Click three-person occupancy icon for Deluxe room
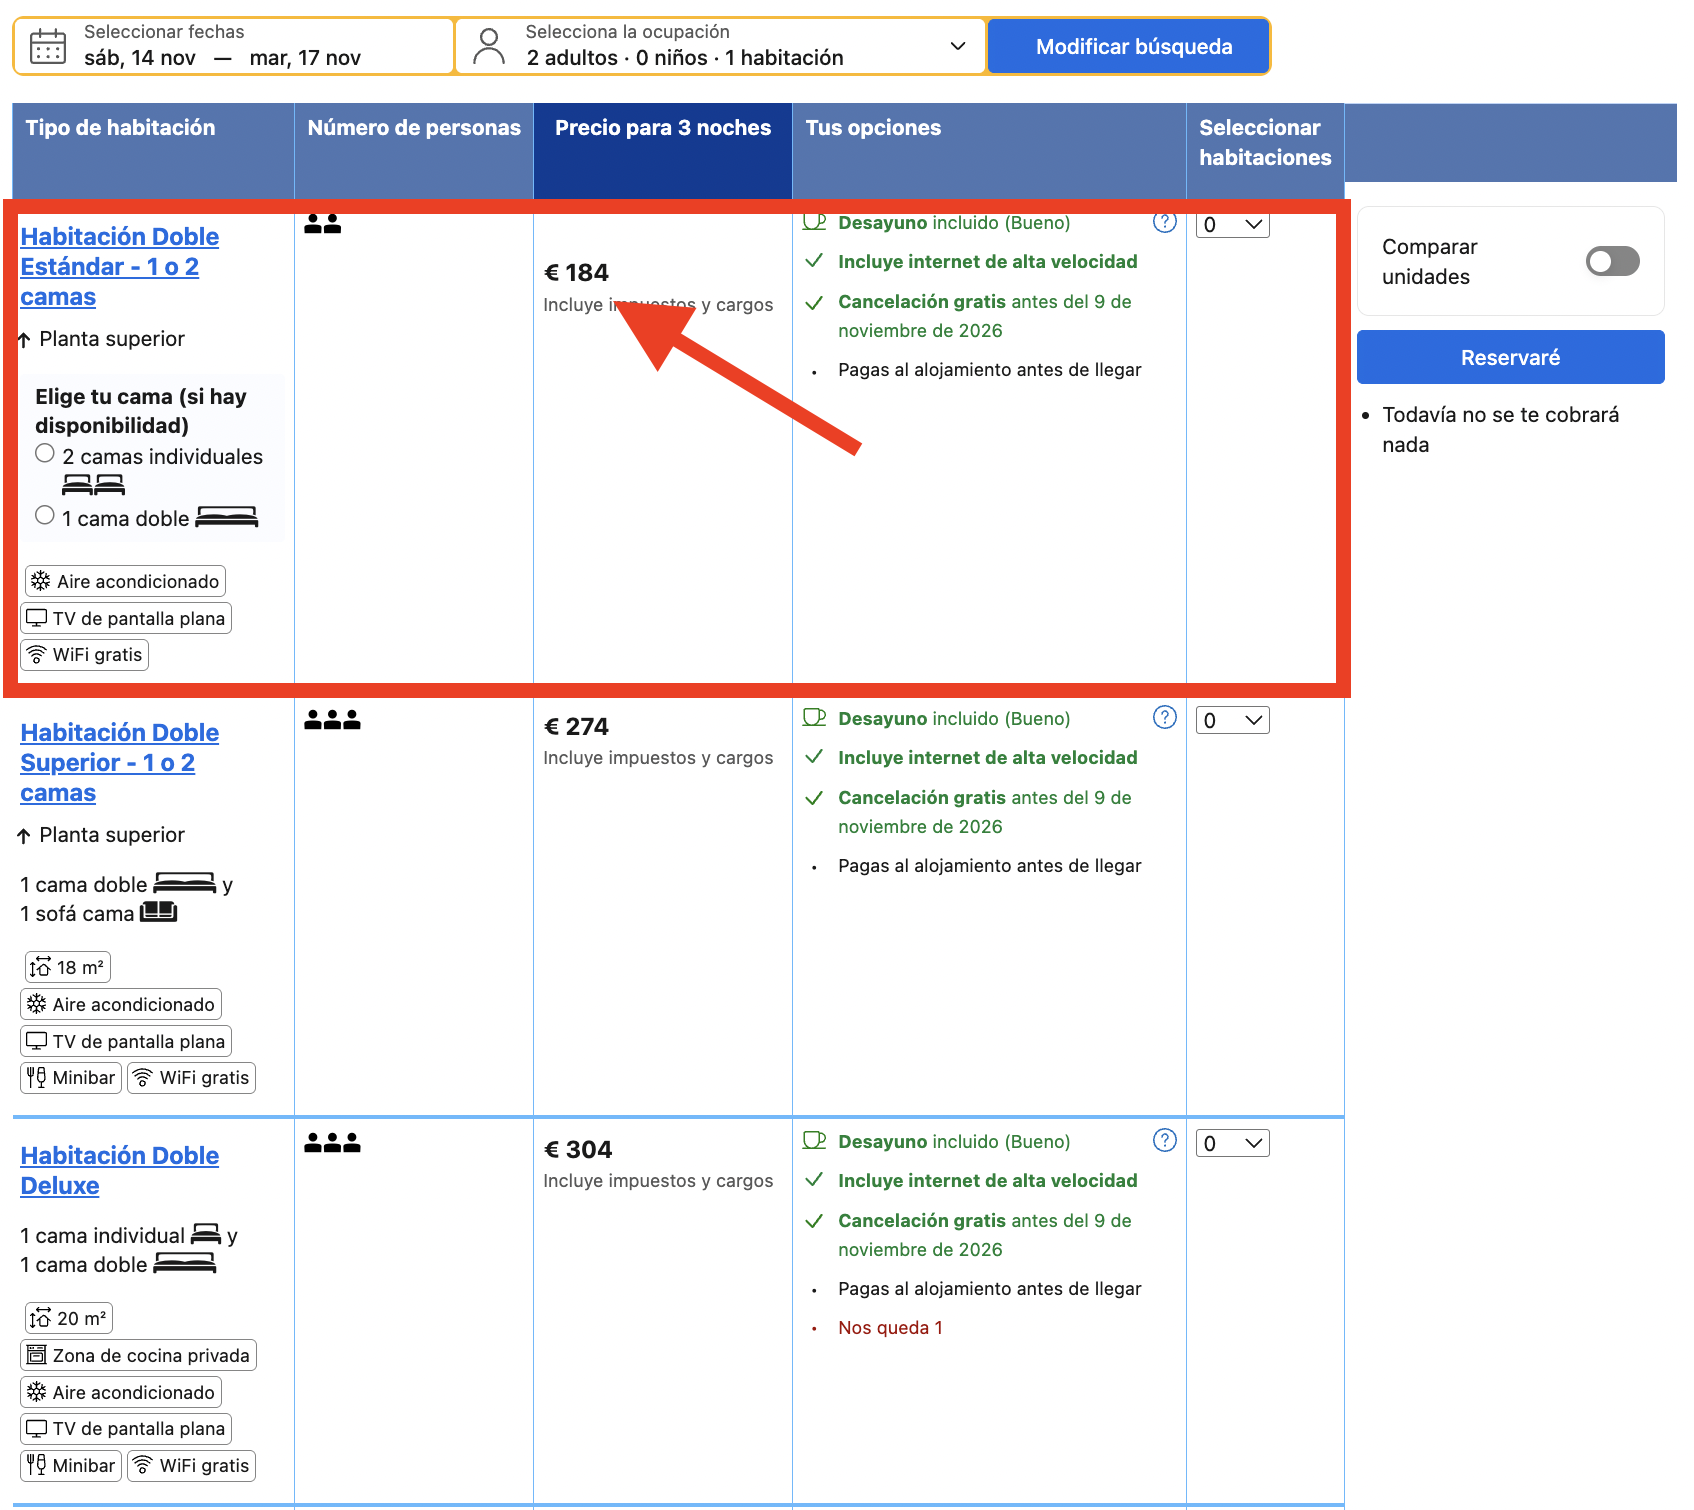The height and width of the screenshot is (1510, 1694). coord(332,1142)
